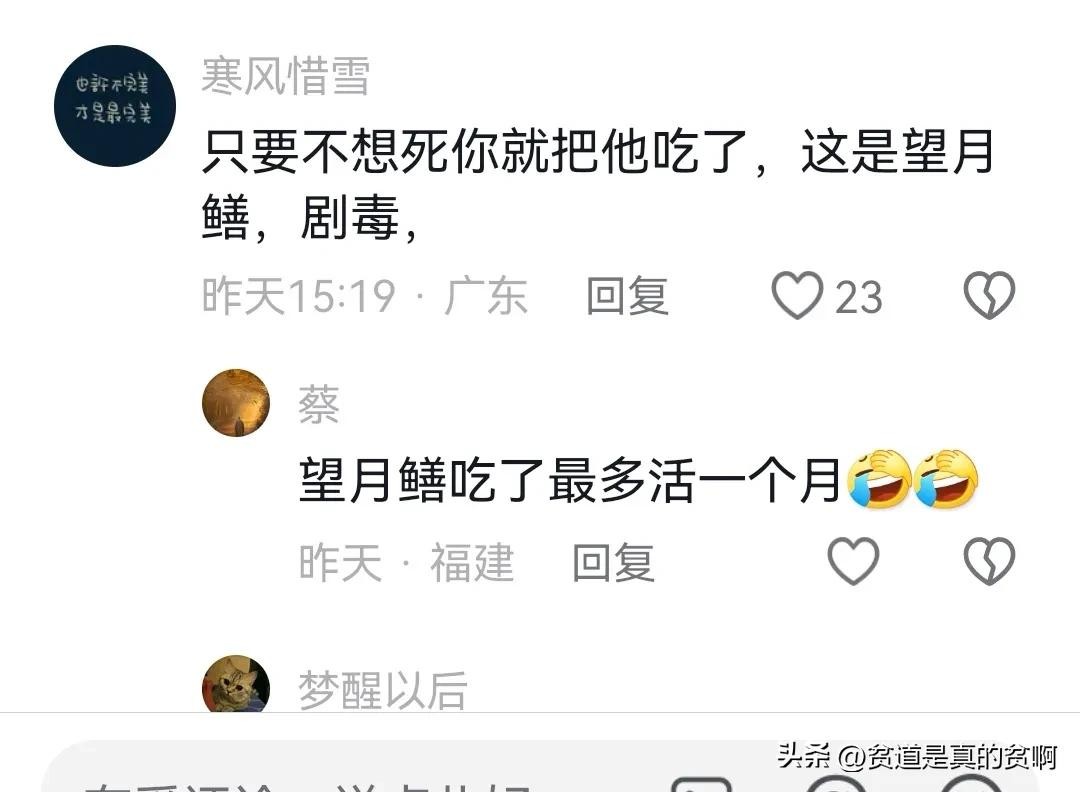
Task: Tap the emoji icon in comment bar
Action: [971, 784]
